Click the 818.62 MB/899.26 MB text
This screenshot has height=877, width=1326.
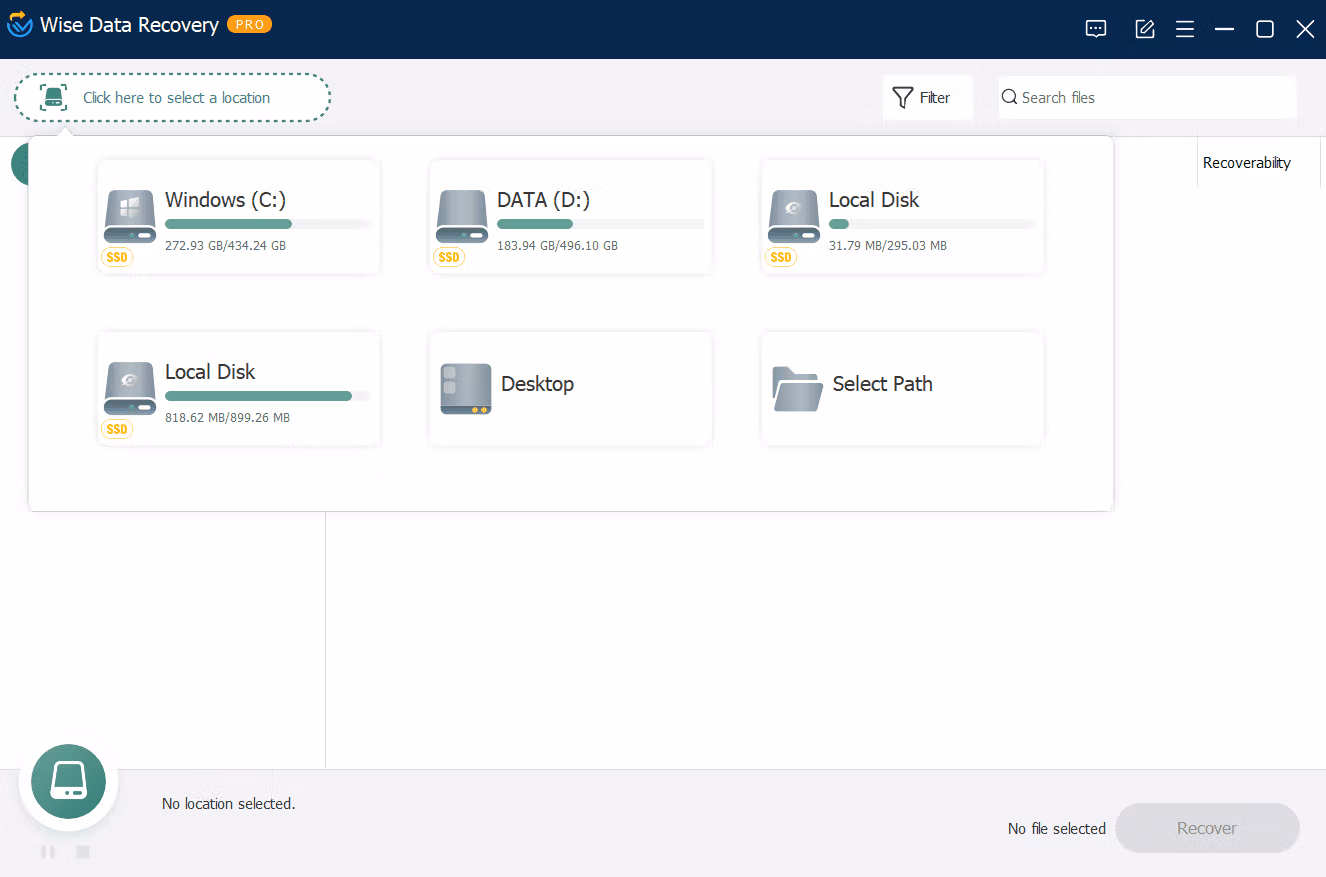[x=227, y=417]
